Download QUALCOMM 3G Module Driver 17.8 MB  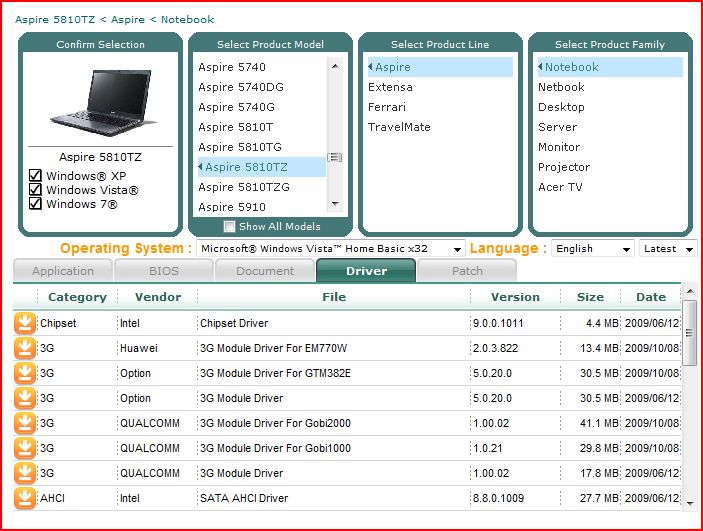click(x=25, y=473)
